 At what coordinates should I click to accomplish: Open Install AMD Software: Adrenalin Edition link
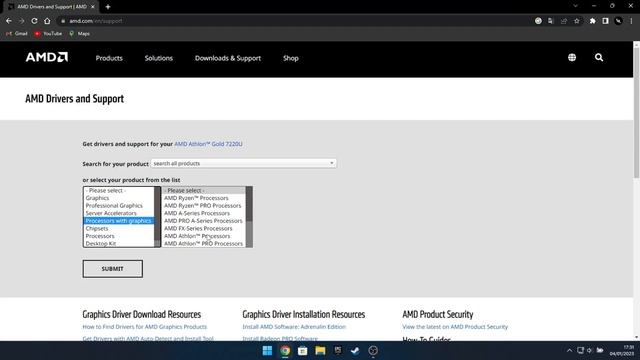click(x=294, y=327)
